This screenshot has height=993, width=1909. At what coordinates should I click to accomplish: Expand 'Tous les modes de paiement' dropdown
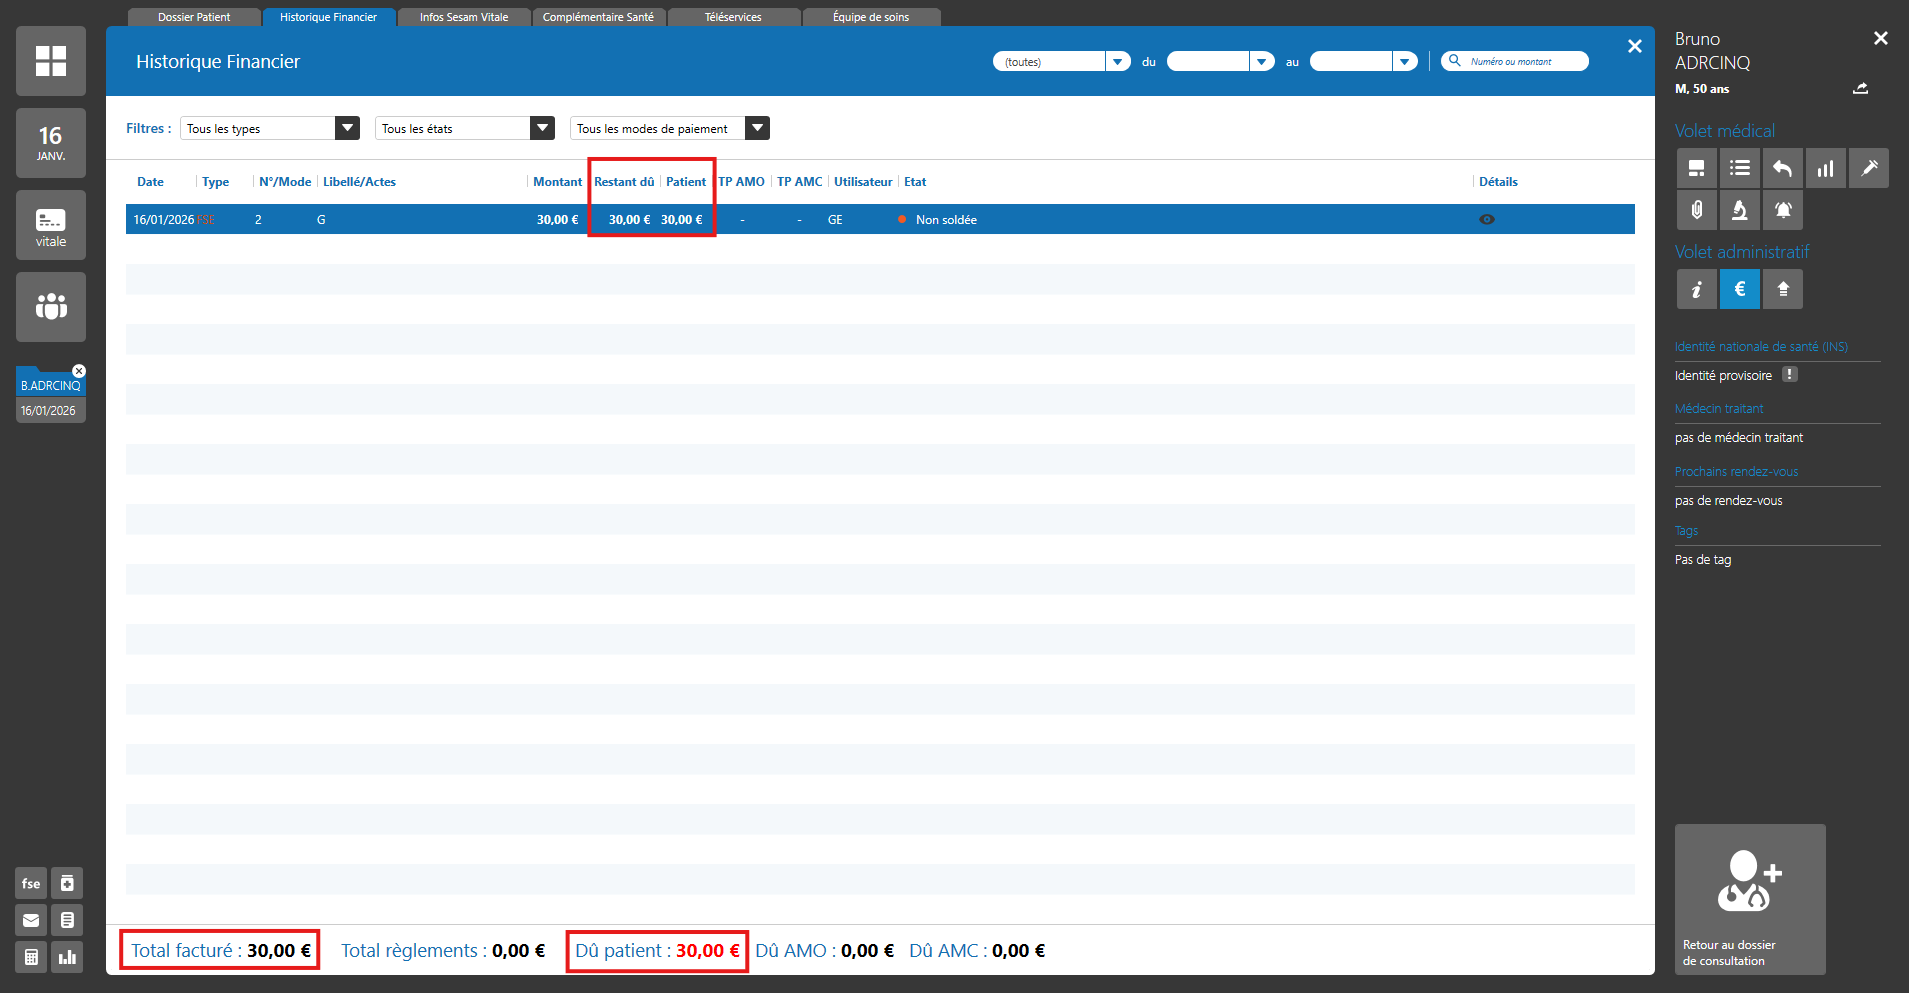tap(757, 128)
